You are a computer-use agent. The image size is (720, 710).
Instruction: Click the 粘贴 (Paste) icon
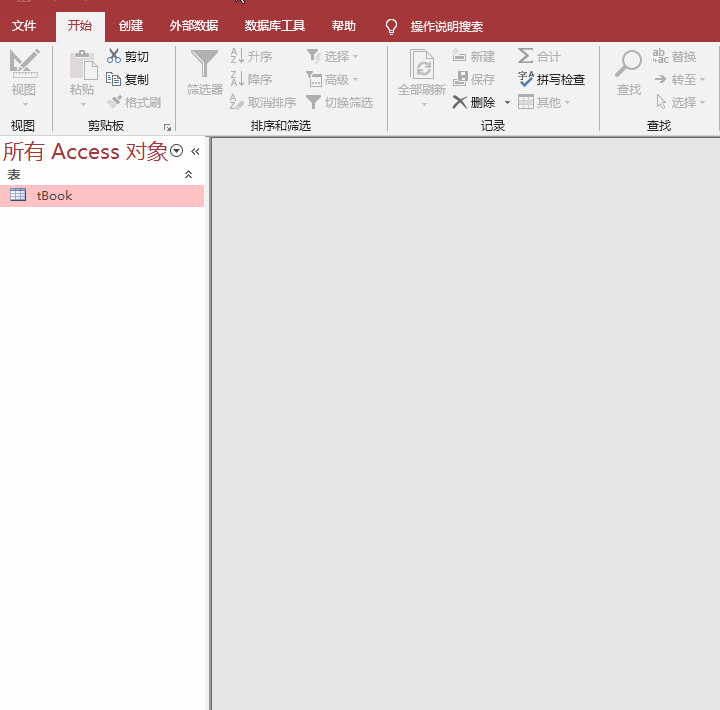pos(83,65)
